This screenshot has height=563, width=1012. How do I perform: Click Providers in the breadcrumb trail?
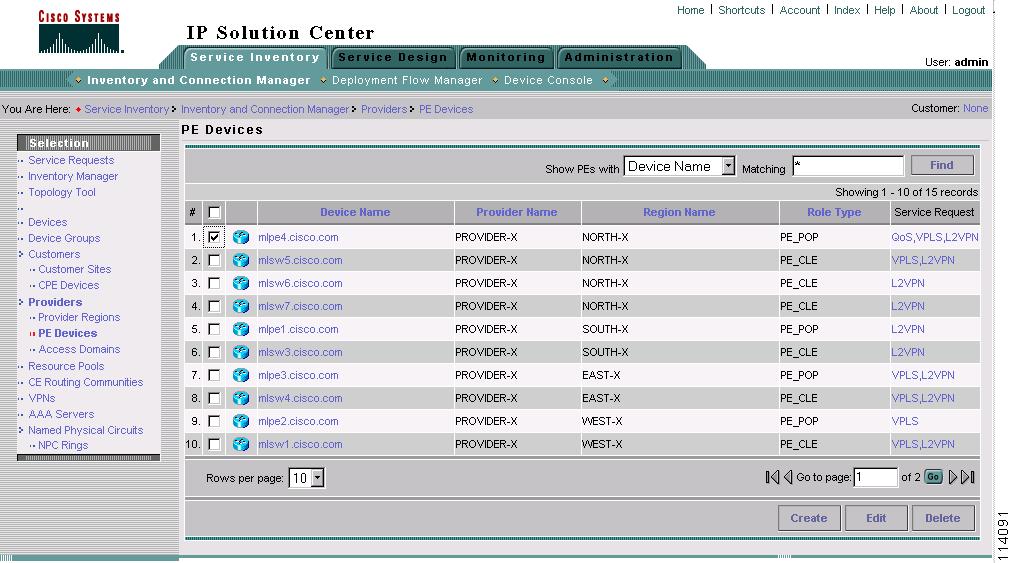[383, 109]
